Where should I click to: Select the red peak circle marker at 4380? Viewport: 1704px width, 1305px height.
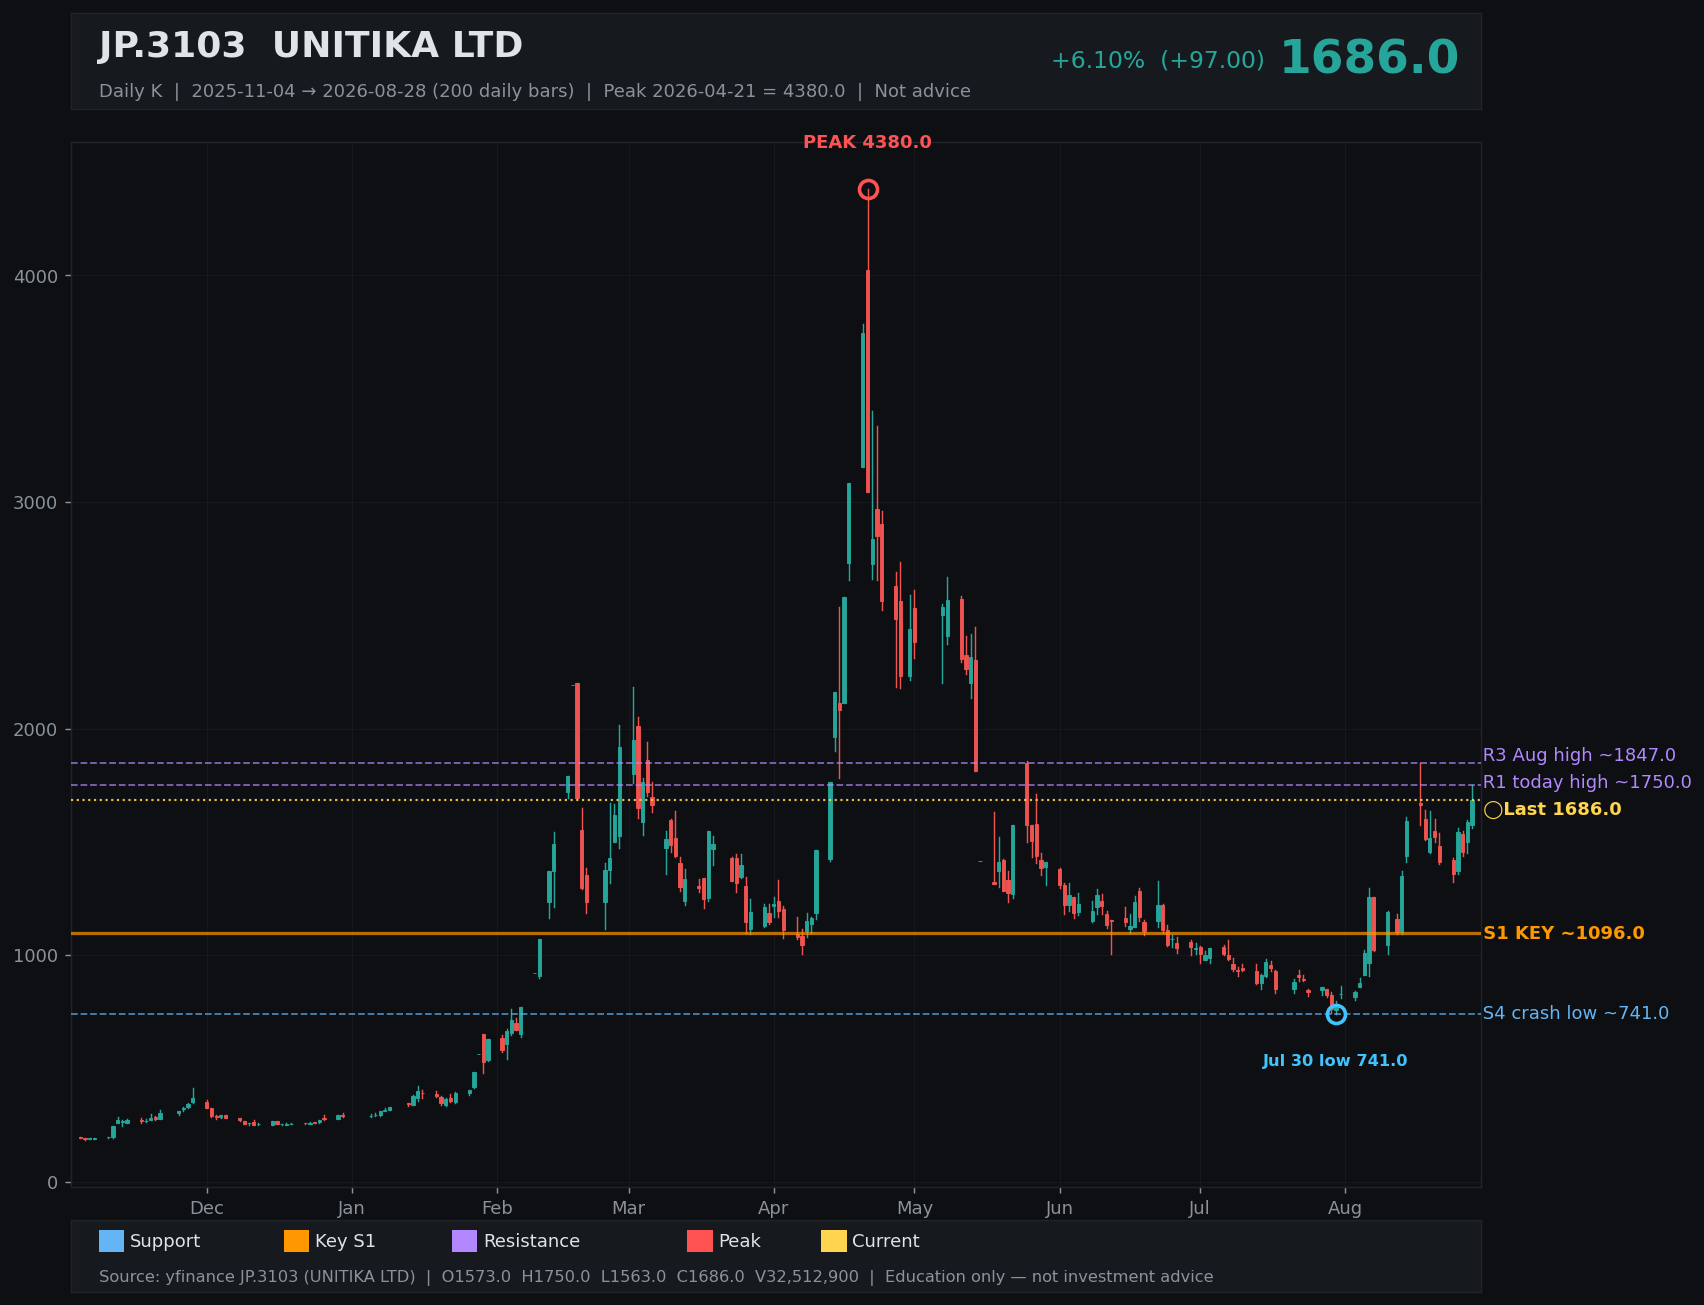[x=868, y=189]
